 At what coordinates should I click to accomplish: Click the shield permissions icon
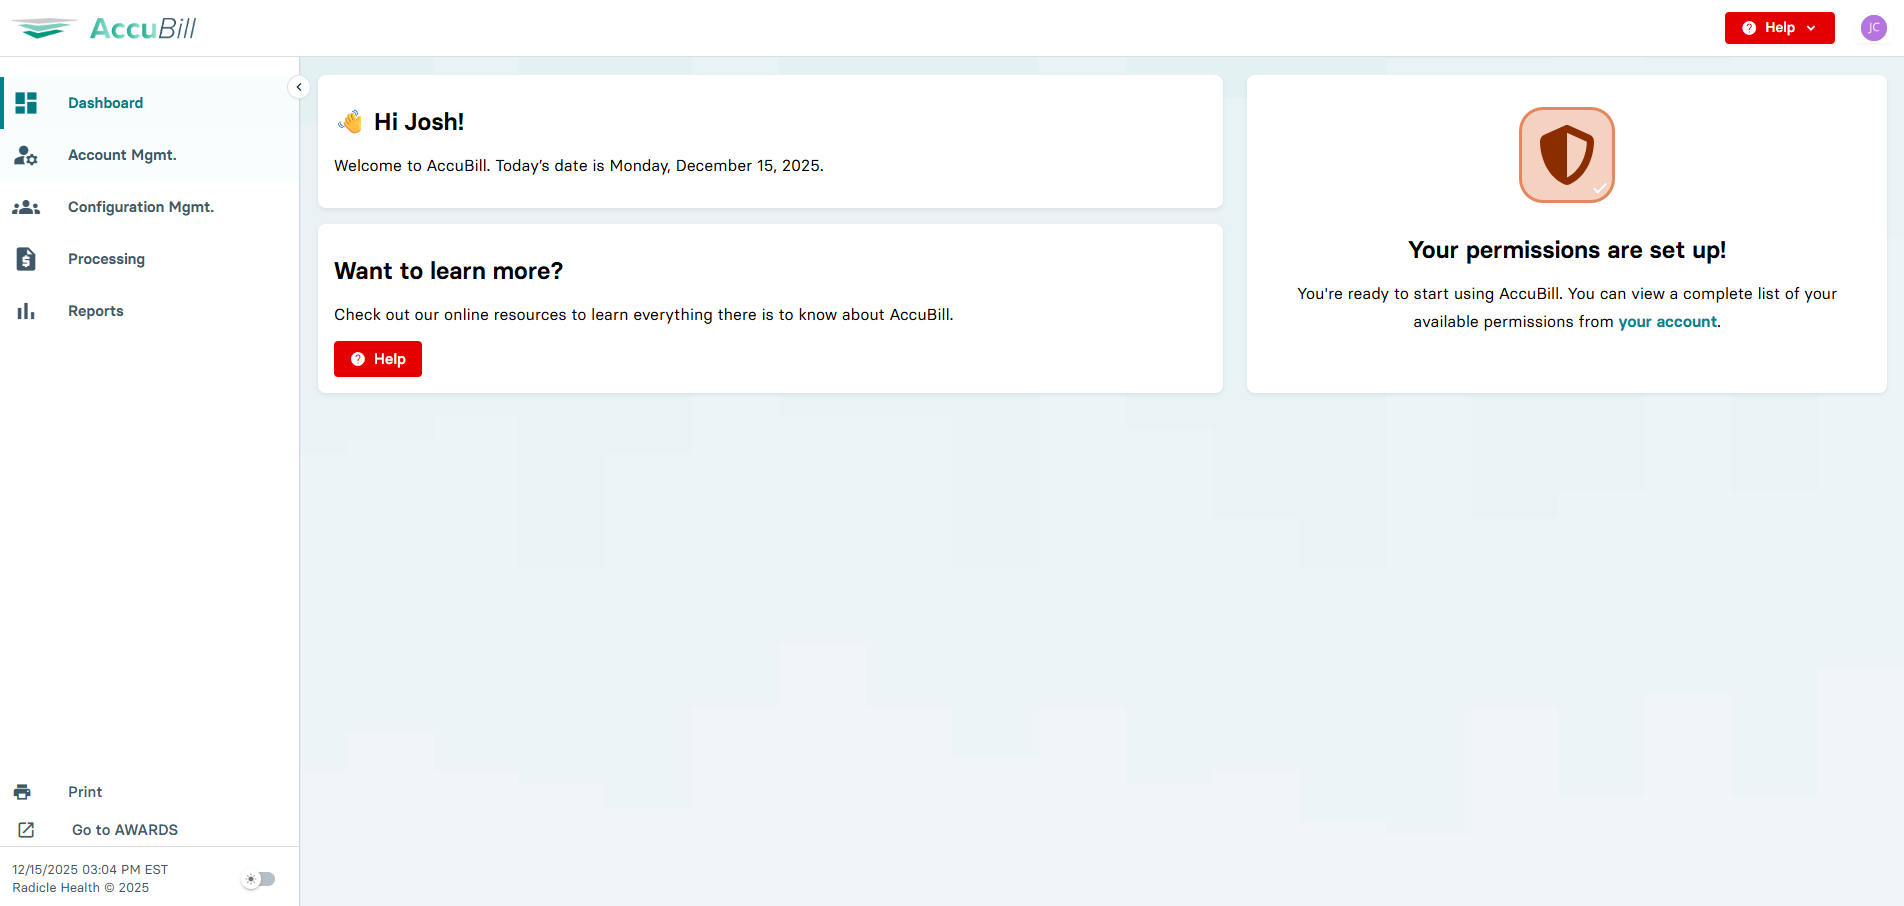pyautogui.click(x=1566, y=155)
